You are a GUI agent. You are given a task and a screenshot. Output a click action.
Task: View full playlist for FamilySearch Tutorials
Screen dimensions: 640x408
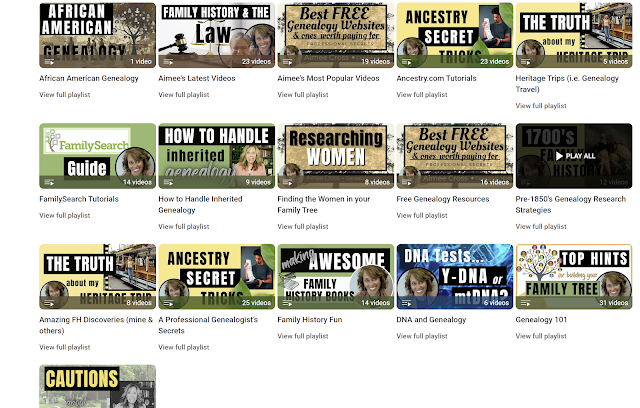pyautogui.click(x=64, y=215)
